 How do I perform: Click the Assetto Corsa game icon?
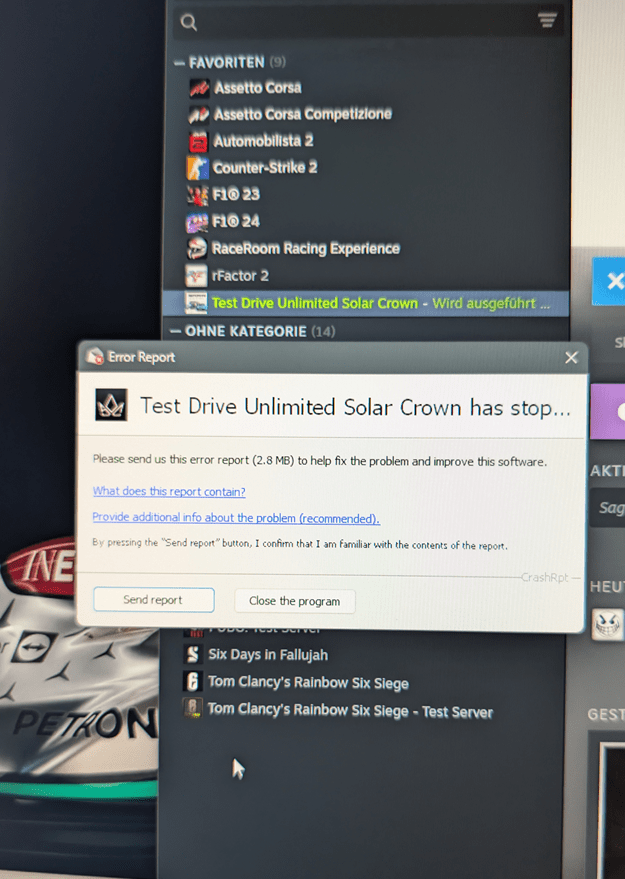pyautogui.click(x=199, y=88)
